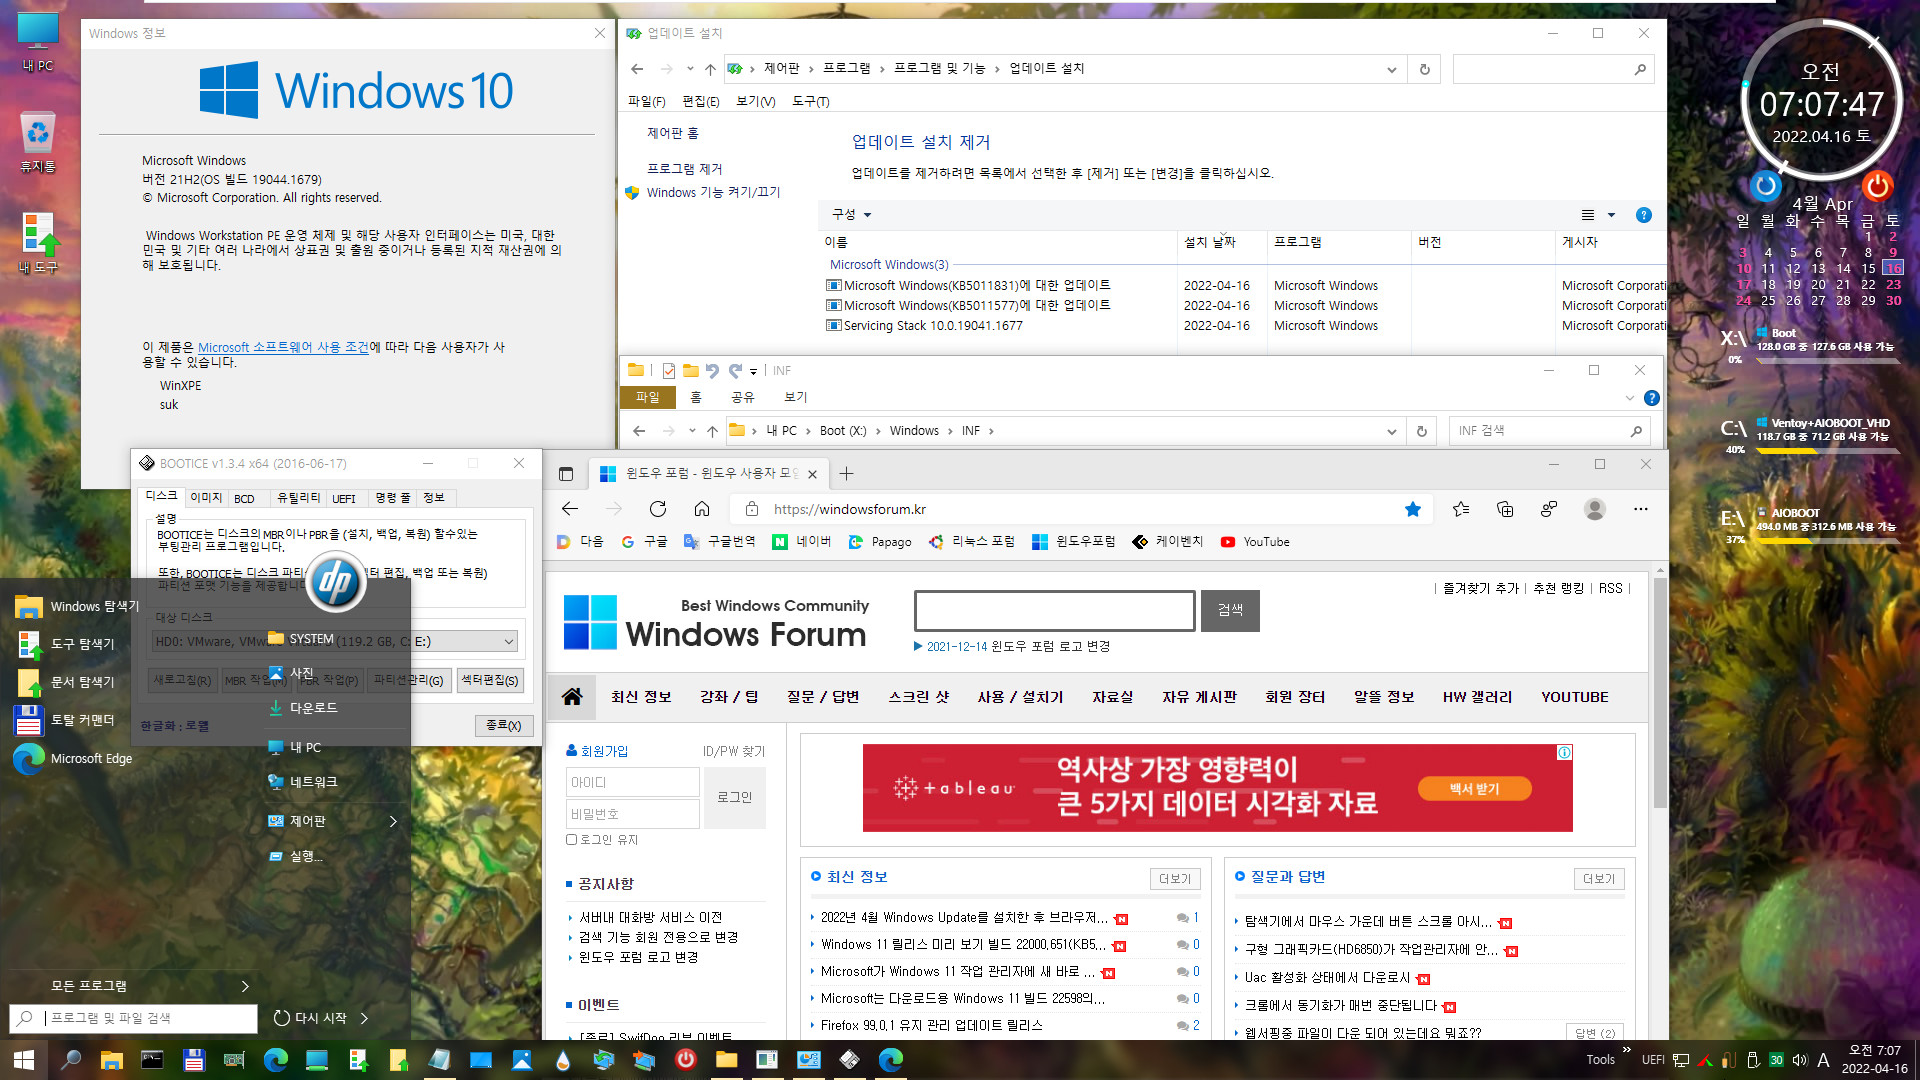This screenshot has width=1920, height=1080.
Task: Open Edge profile avatar
Action: click(x=1595, y=509)
